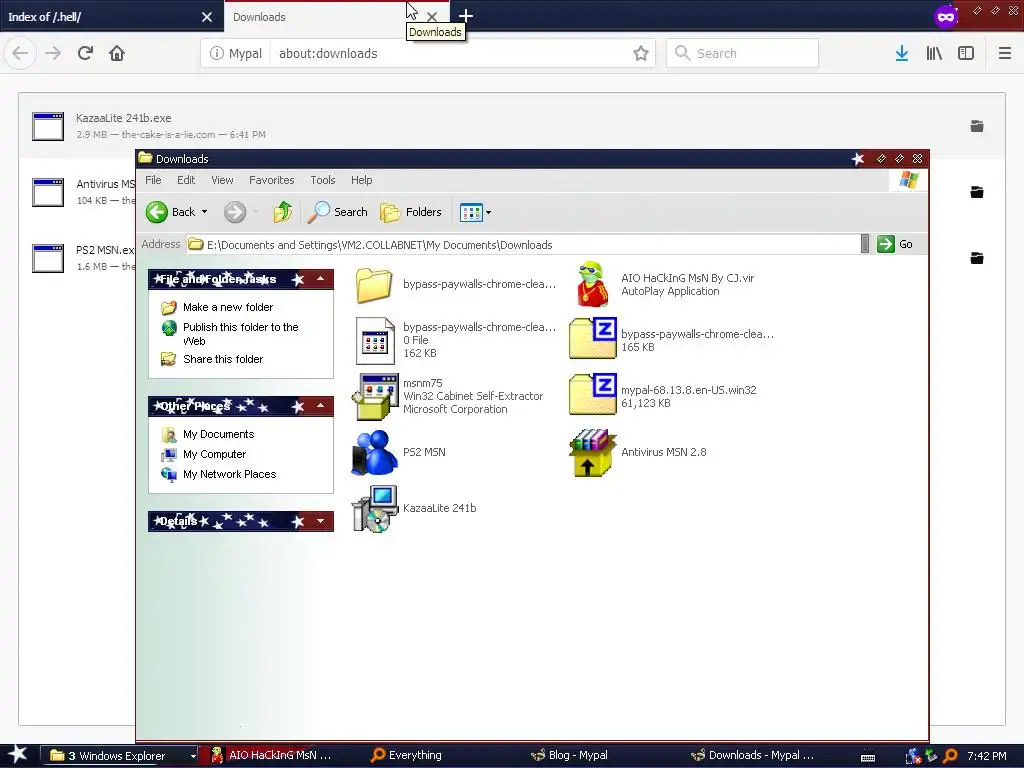Open the Explorer View menu

222,180
